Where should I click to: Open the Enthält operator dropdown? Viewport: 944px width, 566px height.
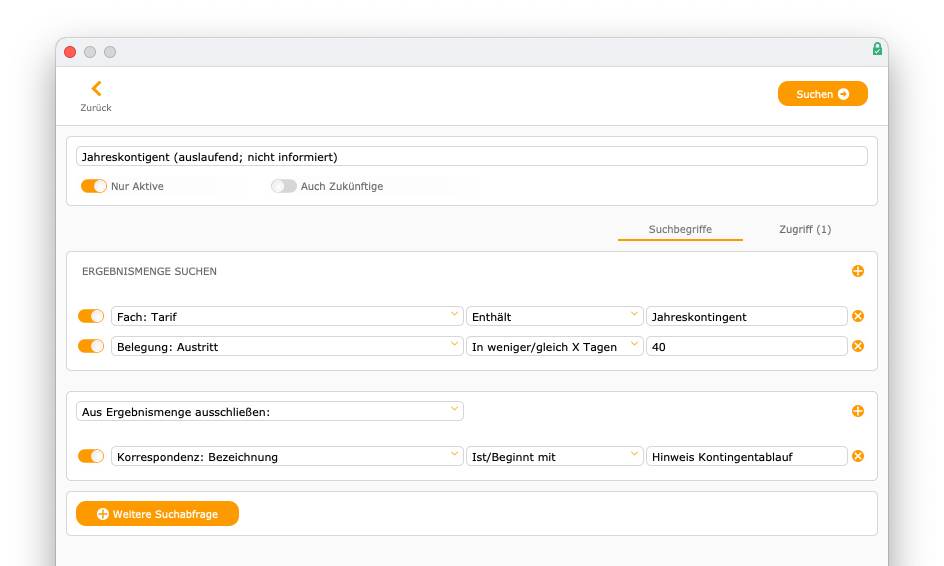click(554, 316)
